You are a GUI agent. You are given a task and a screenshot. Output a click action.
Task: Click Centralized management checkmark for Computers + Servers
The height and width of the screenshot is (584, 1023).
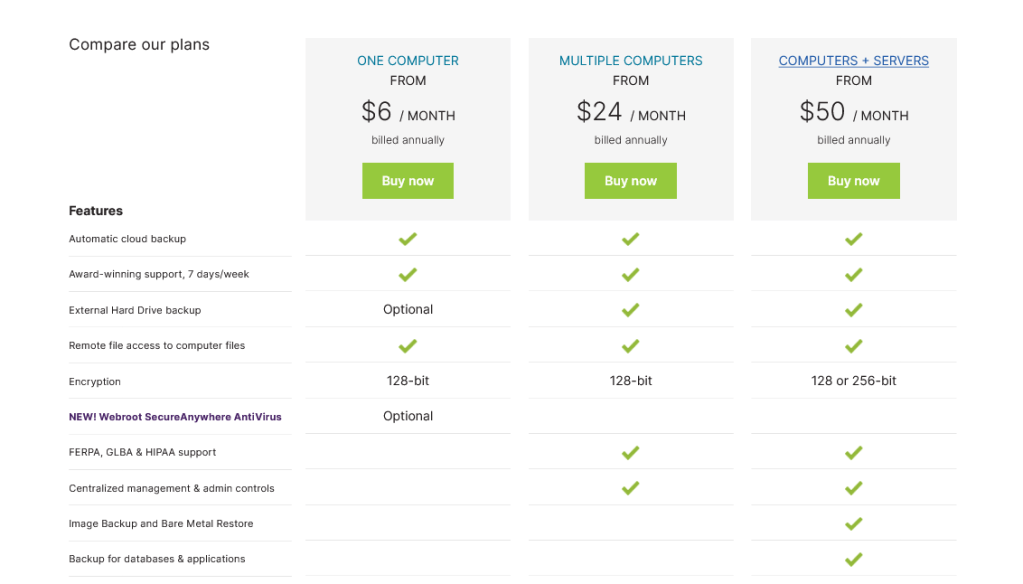pos(853,488)
